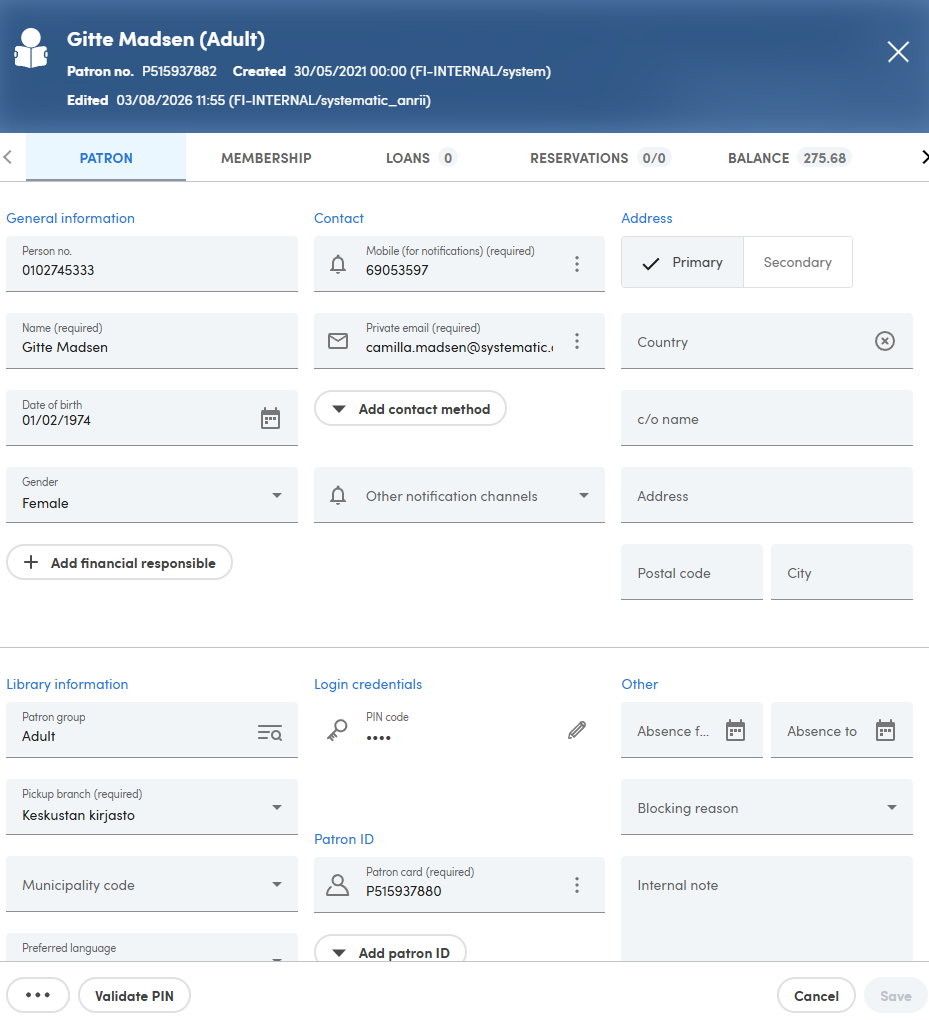Close the patron dialog with X

898,51
